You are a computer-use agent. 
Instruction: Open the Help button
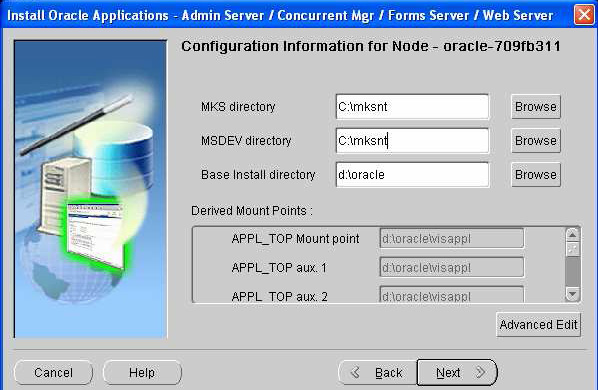pos(142,372)
